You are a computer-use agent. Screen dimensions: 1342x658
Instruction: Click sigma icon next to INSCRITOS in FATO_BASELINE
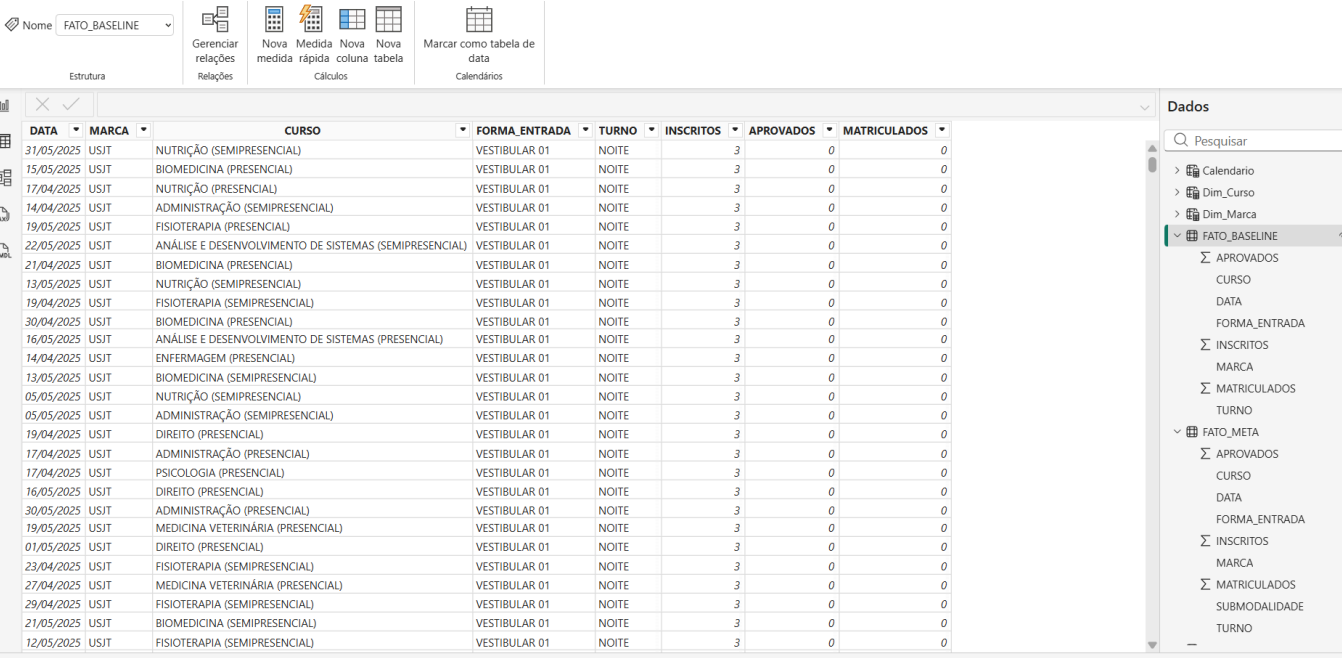click(x=1205, y=345)
